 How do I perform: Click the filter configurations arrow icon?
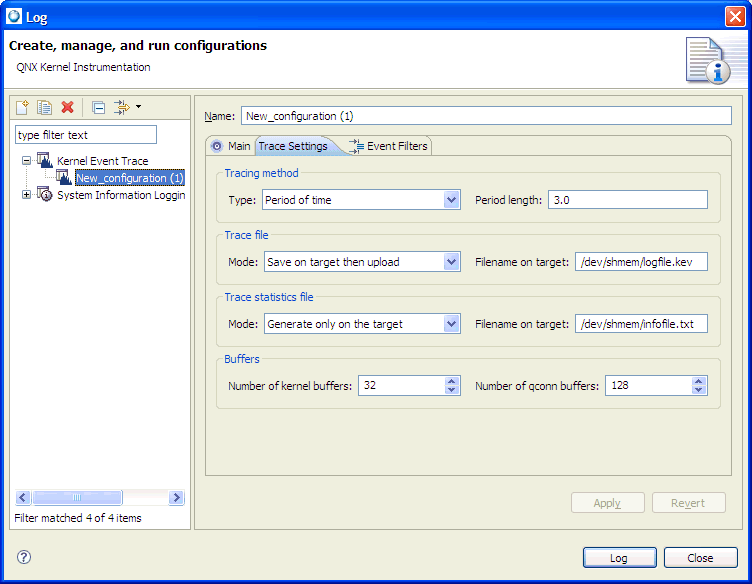[x=123, y=107]
